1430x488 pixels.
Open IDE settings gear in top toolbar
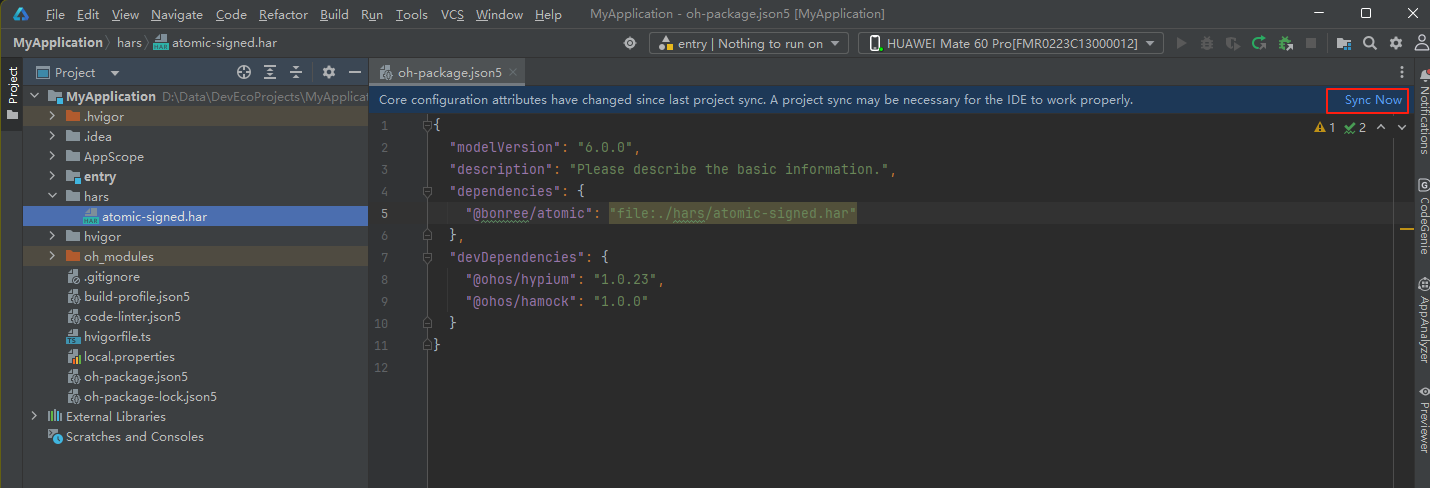(1395, 43)
